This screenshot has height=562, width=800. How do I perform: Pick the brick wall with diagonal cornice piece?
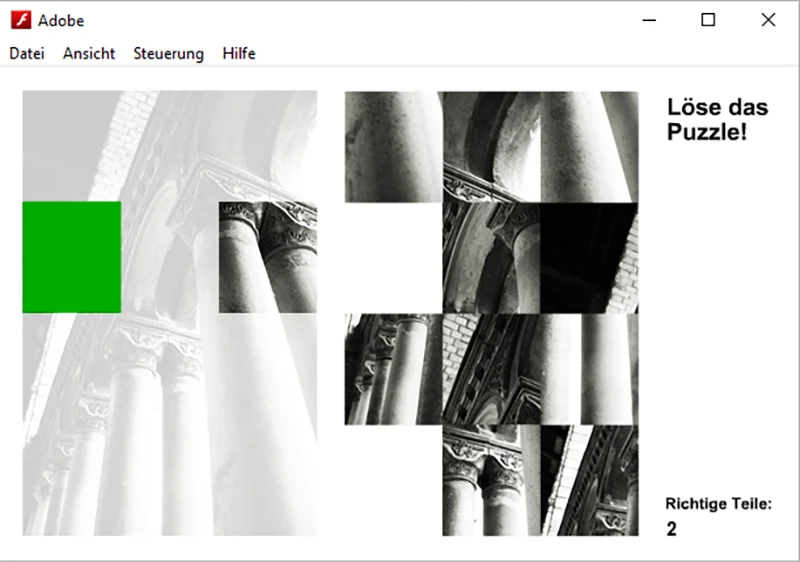click(491, 369)
